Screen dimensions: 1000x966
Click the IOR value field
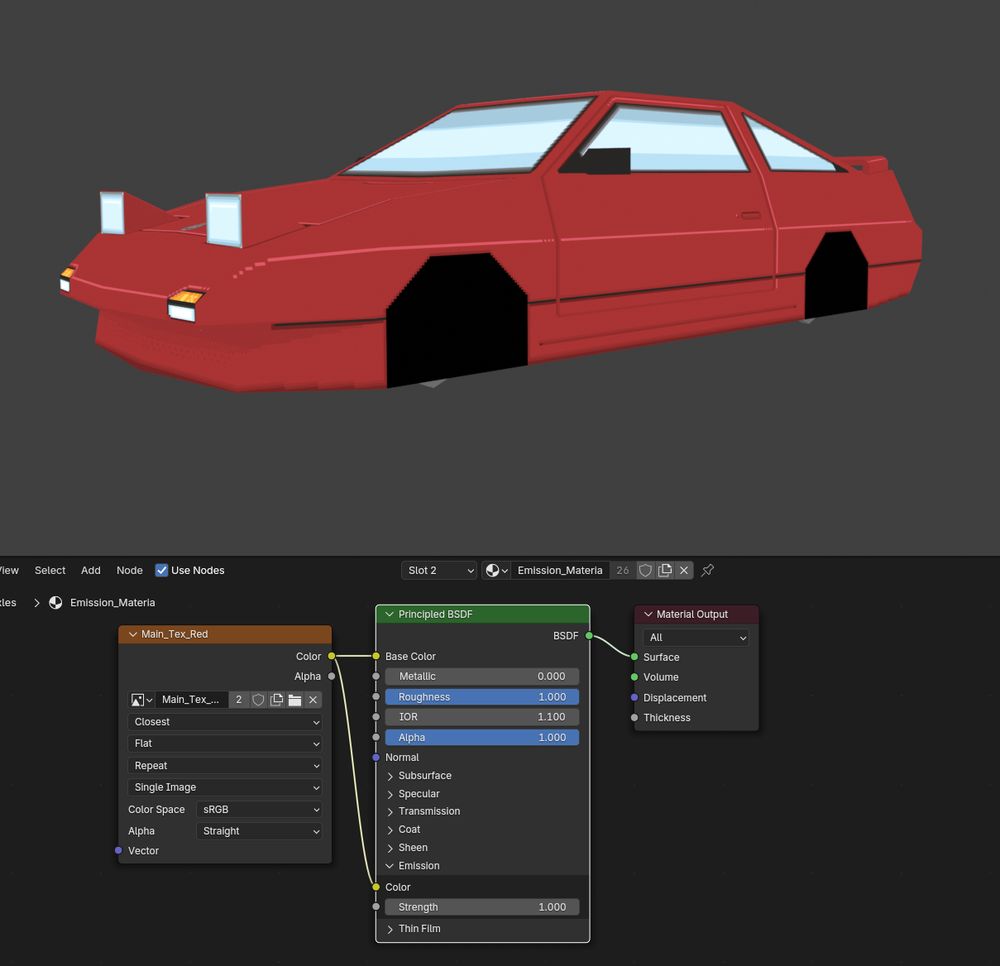[x=482, y=717]
